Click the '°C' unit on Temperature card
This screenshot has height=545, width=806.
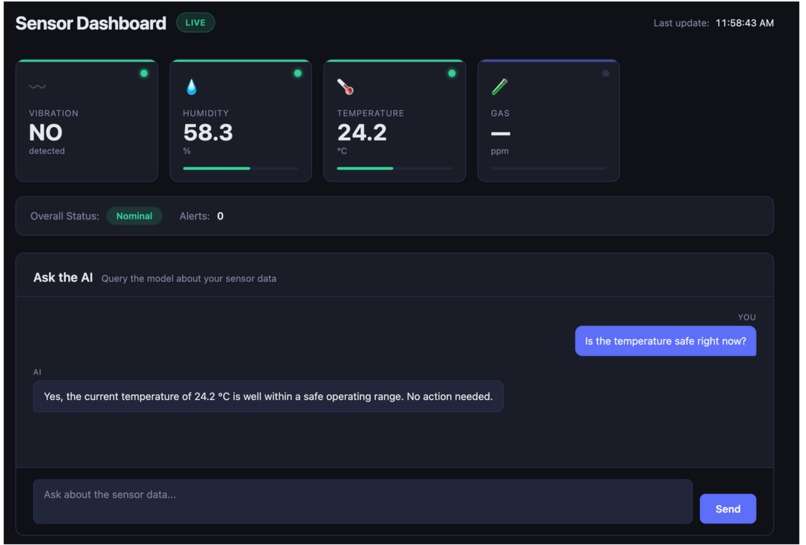pyautogui.click(x=342, y=151)
